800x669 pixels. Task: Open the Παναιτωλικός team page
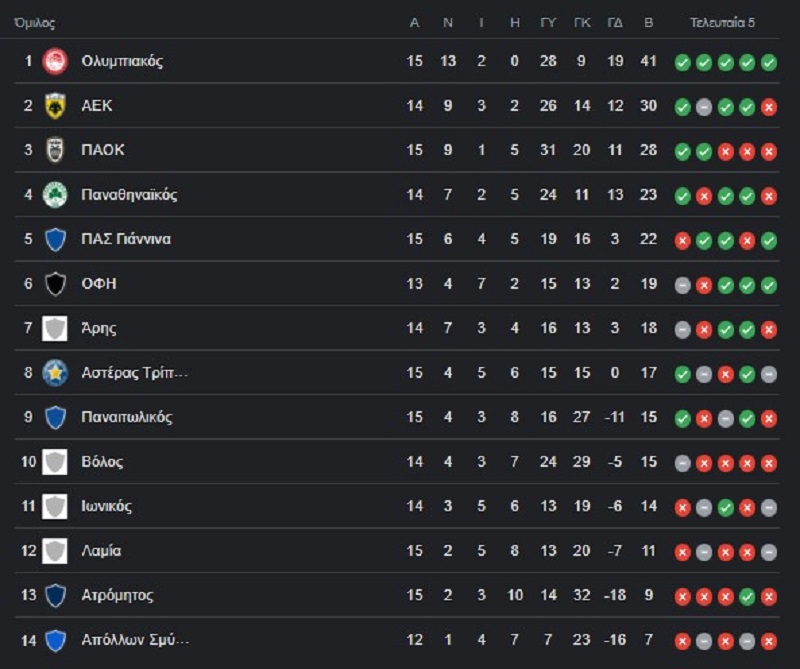[x=127, y=417]
